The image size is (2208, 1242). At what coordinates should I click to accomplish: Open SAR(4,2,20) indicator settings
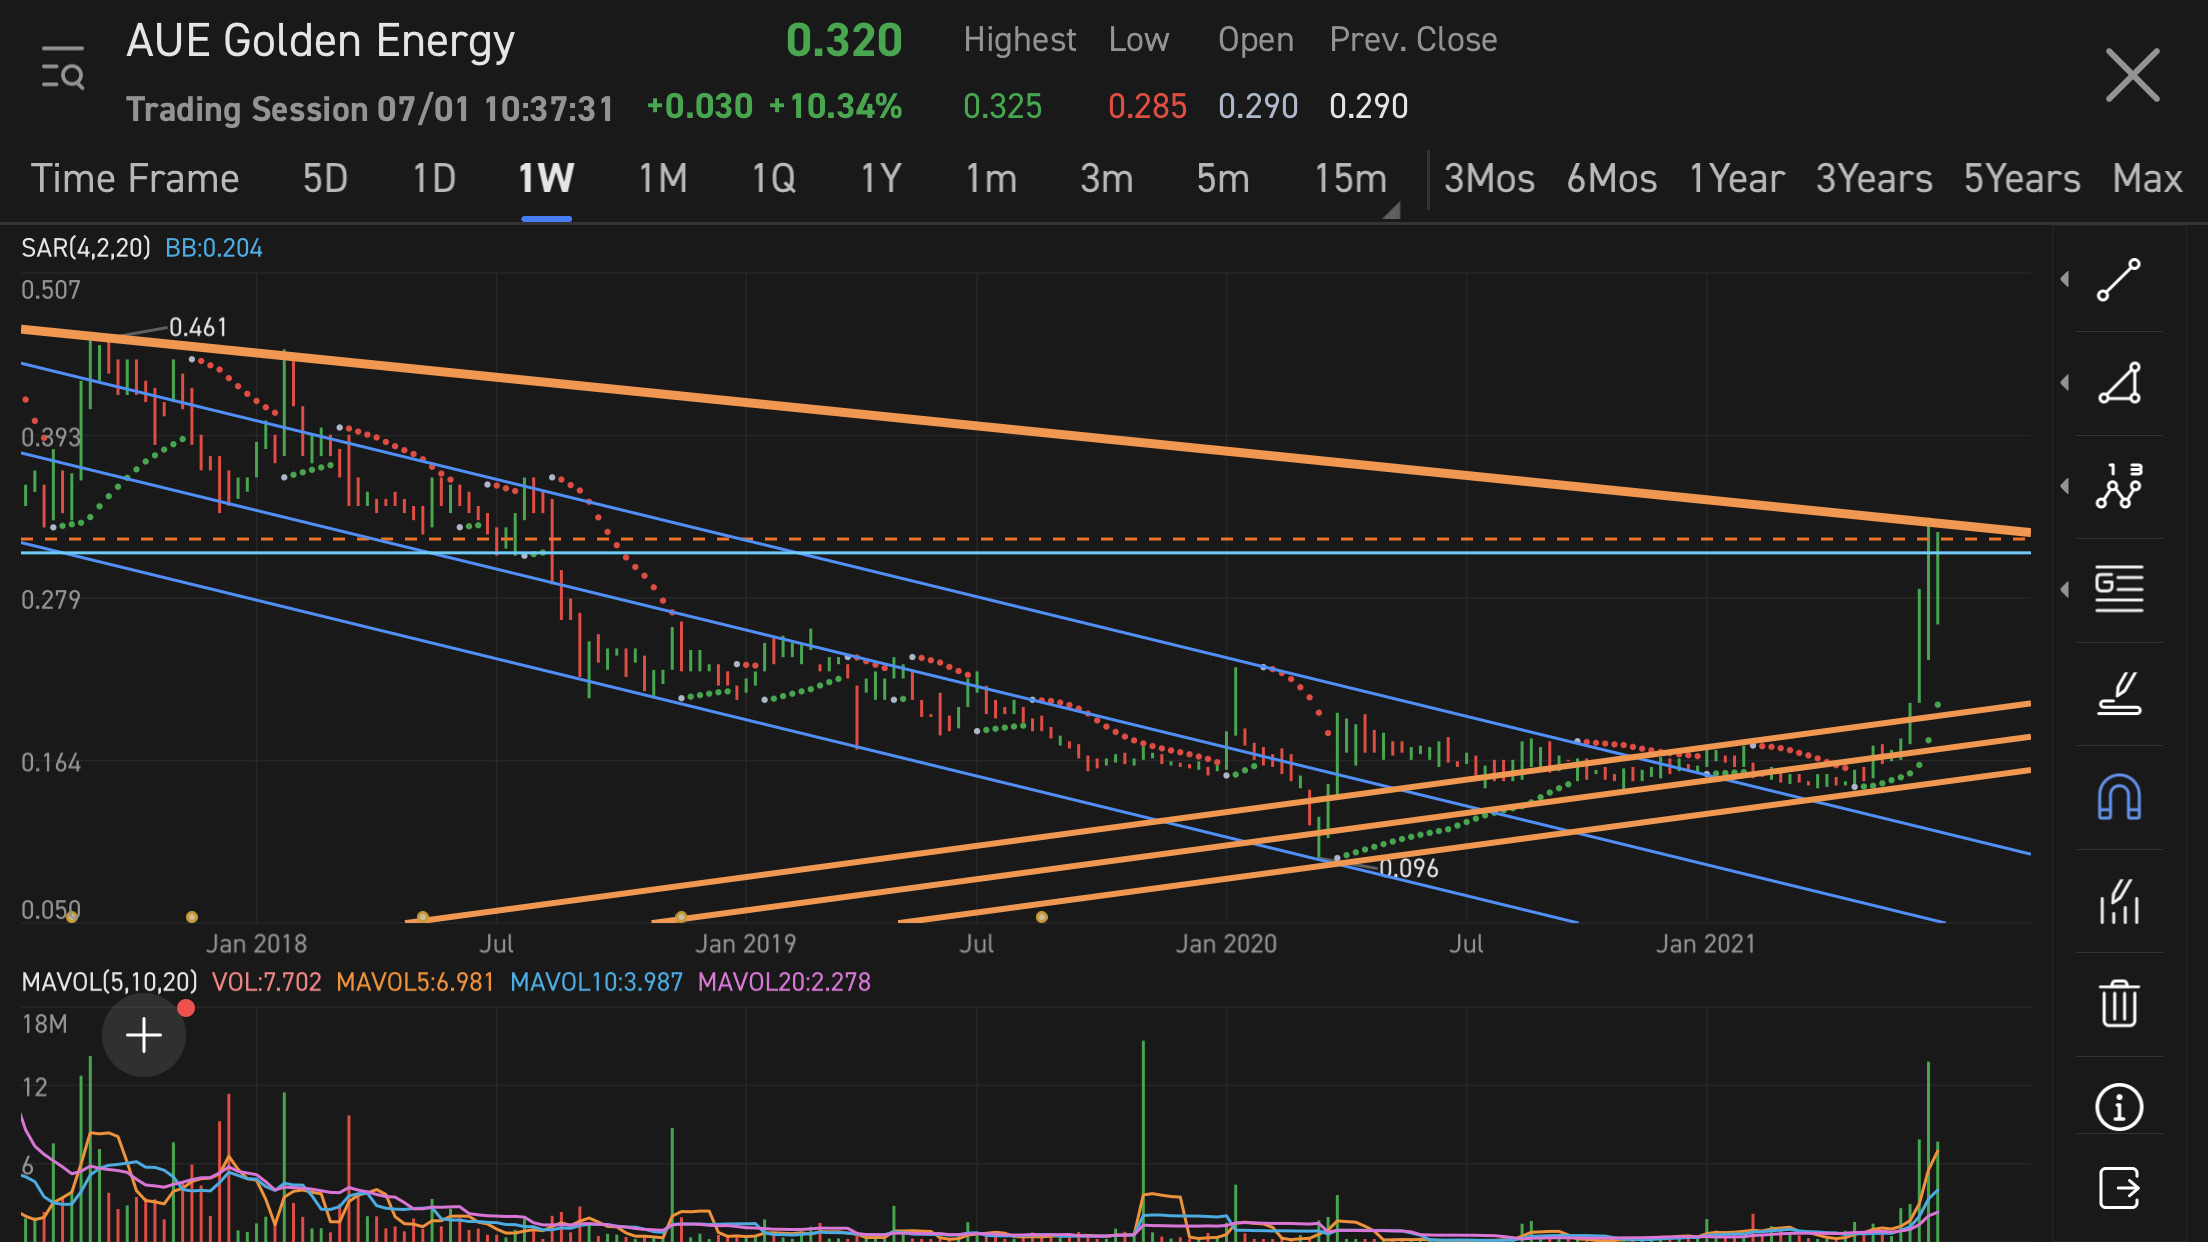coord(86,248)
